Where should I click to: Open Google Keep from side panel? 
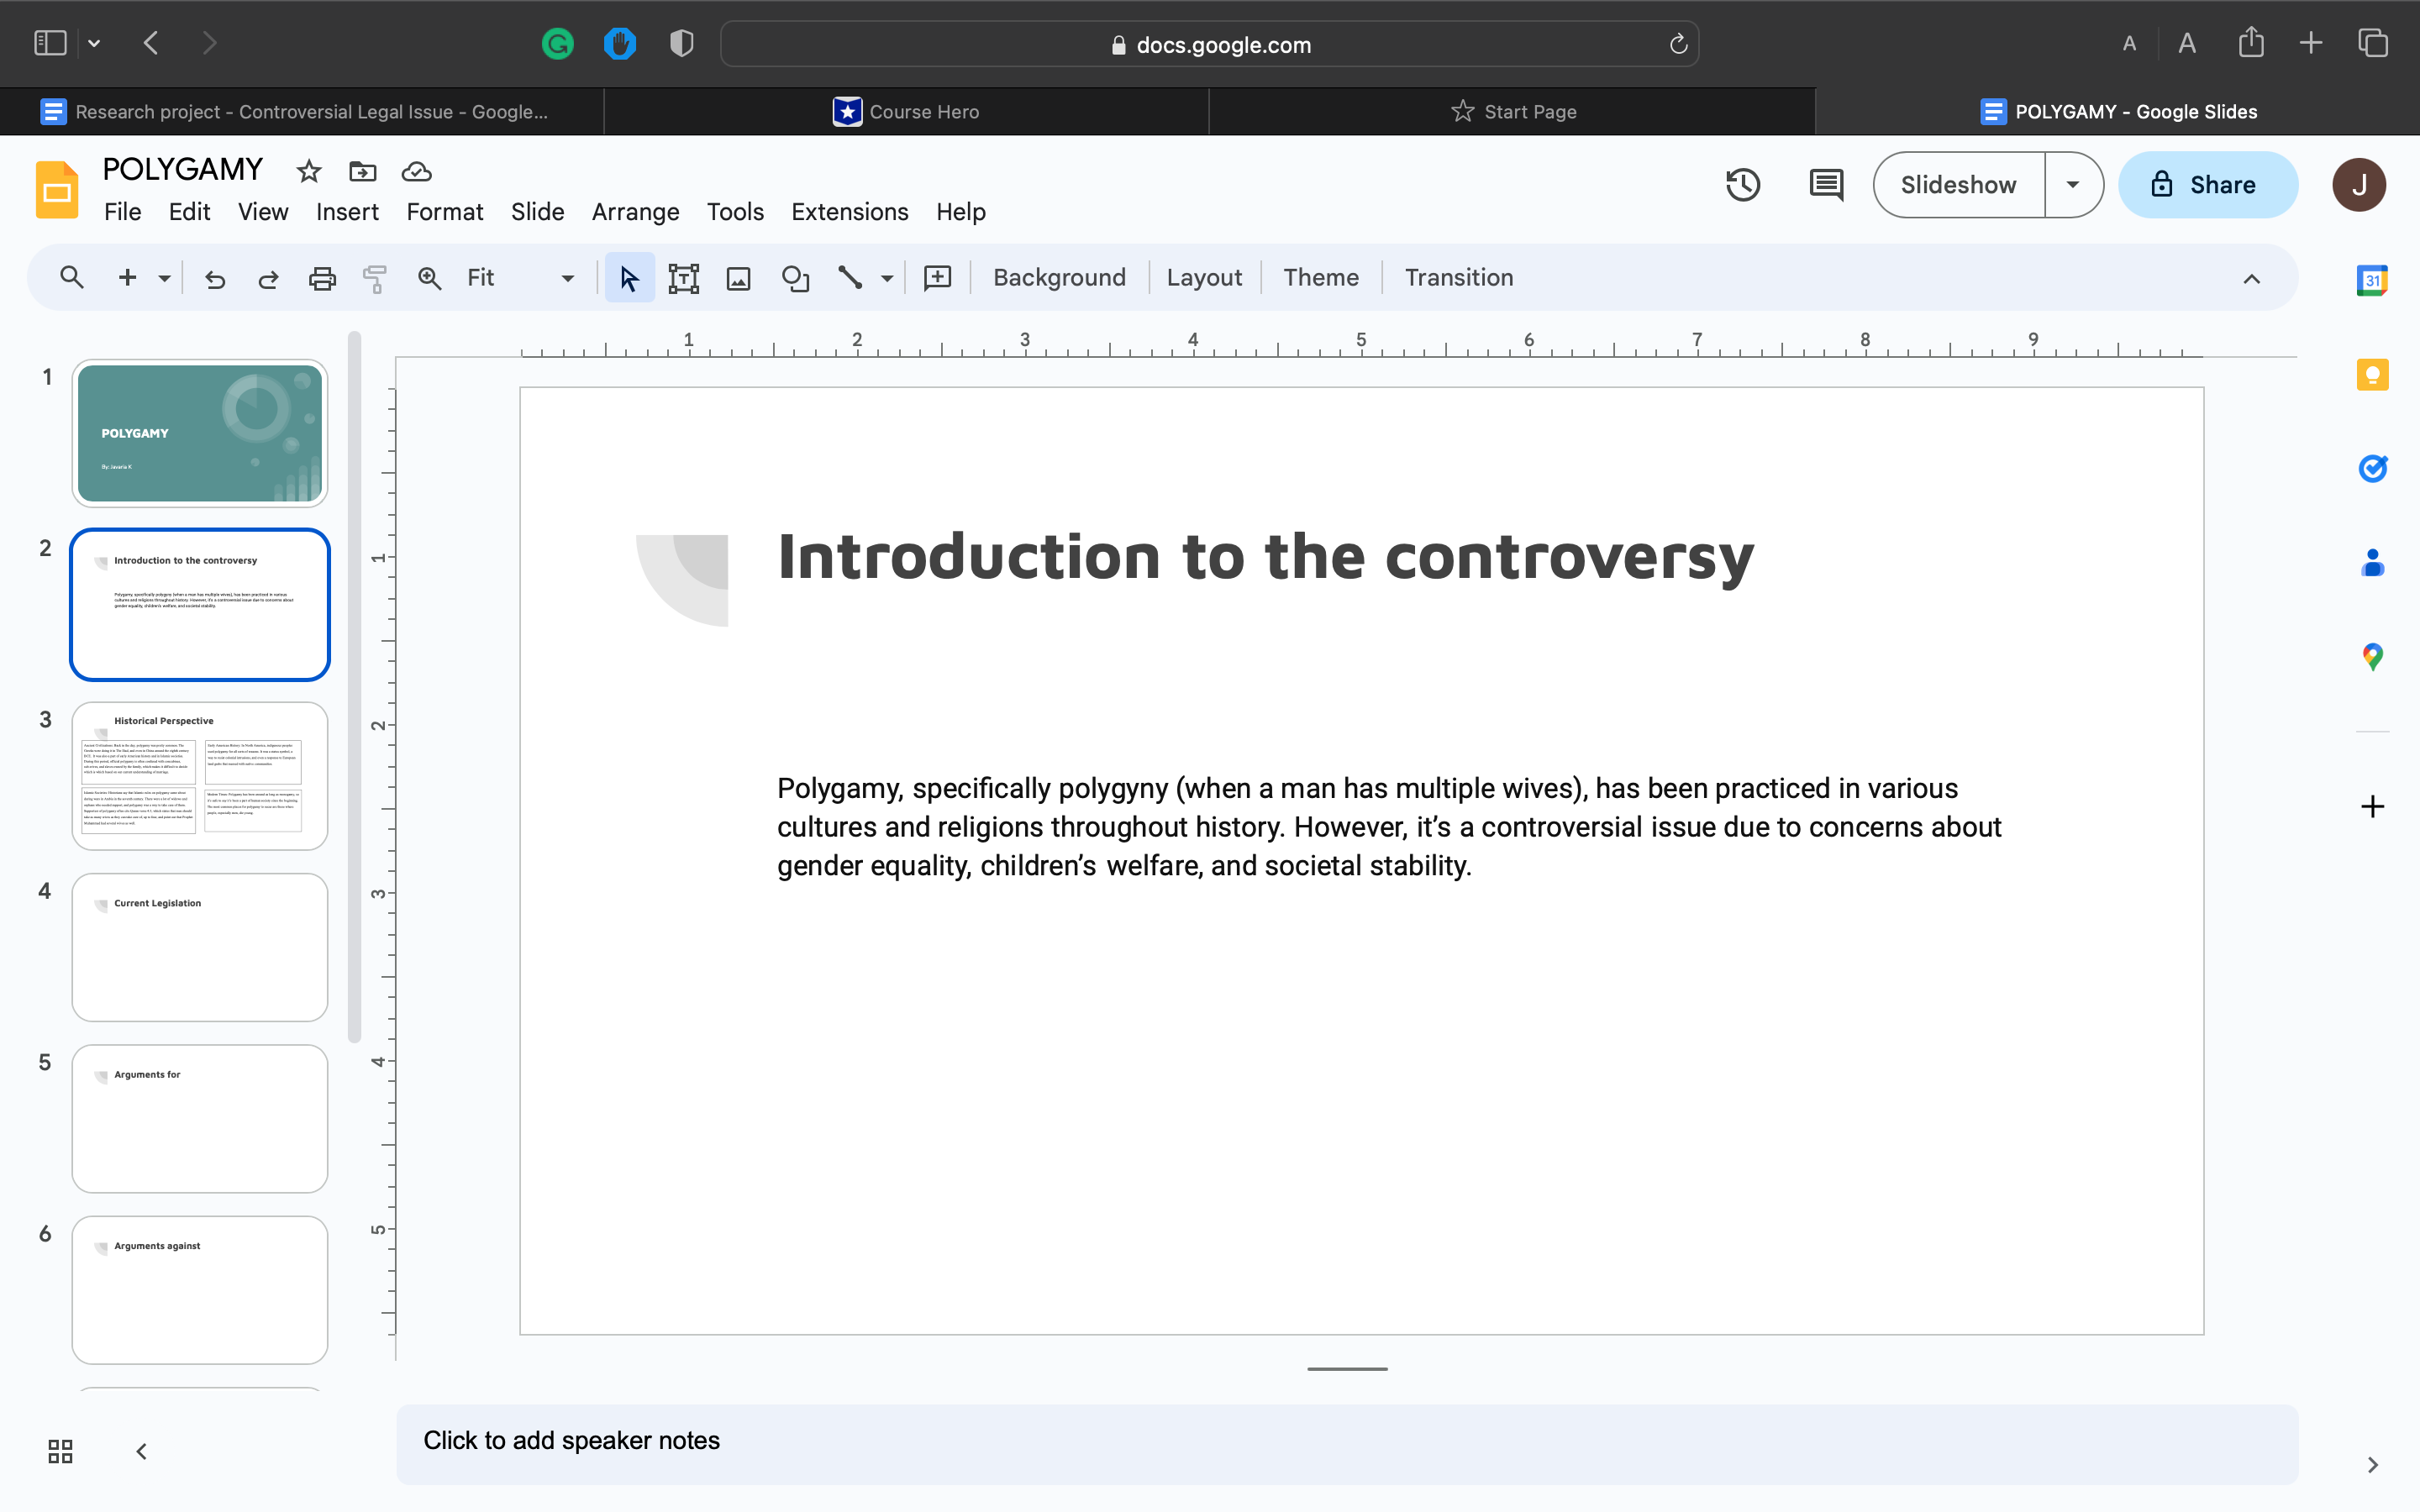coord(2372,375)
